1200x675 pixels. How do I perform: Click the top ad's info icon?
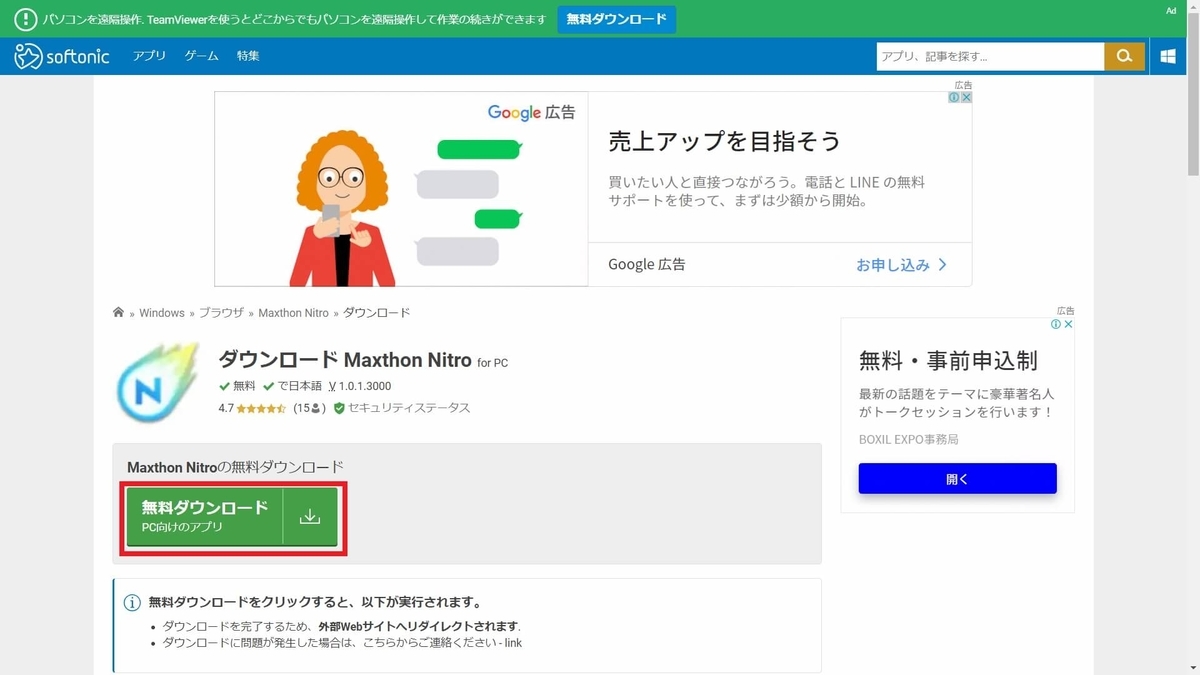click(954, 98)
